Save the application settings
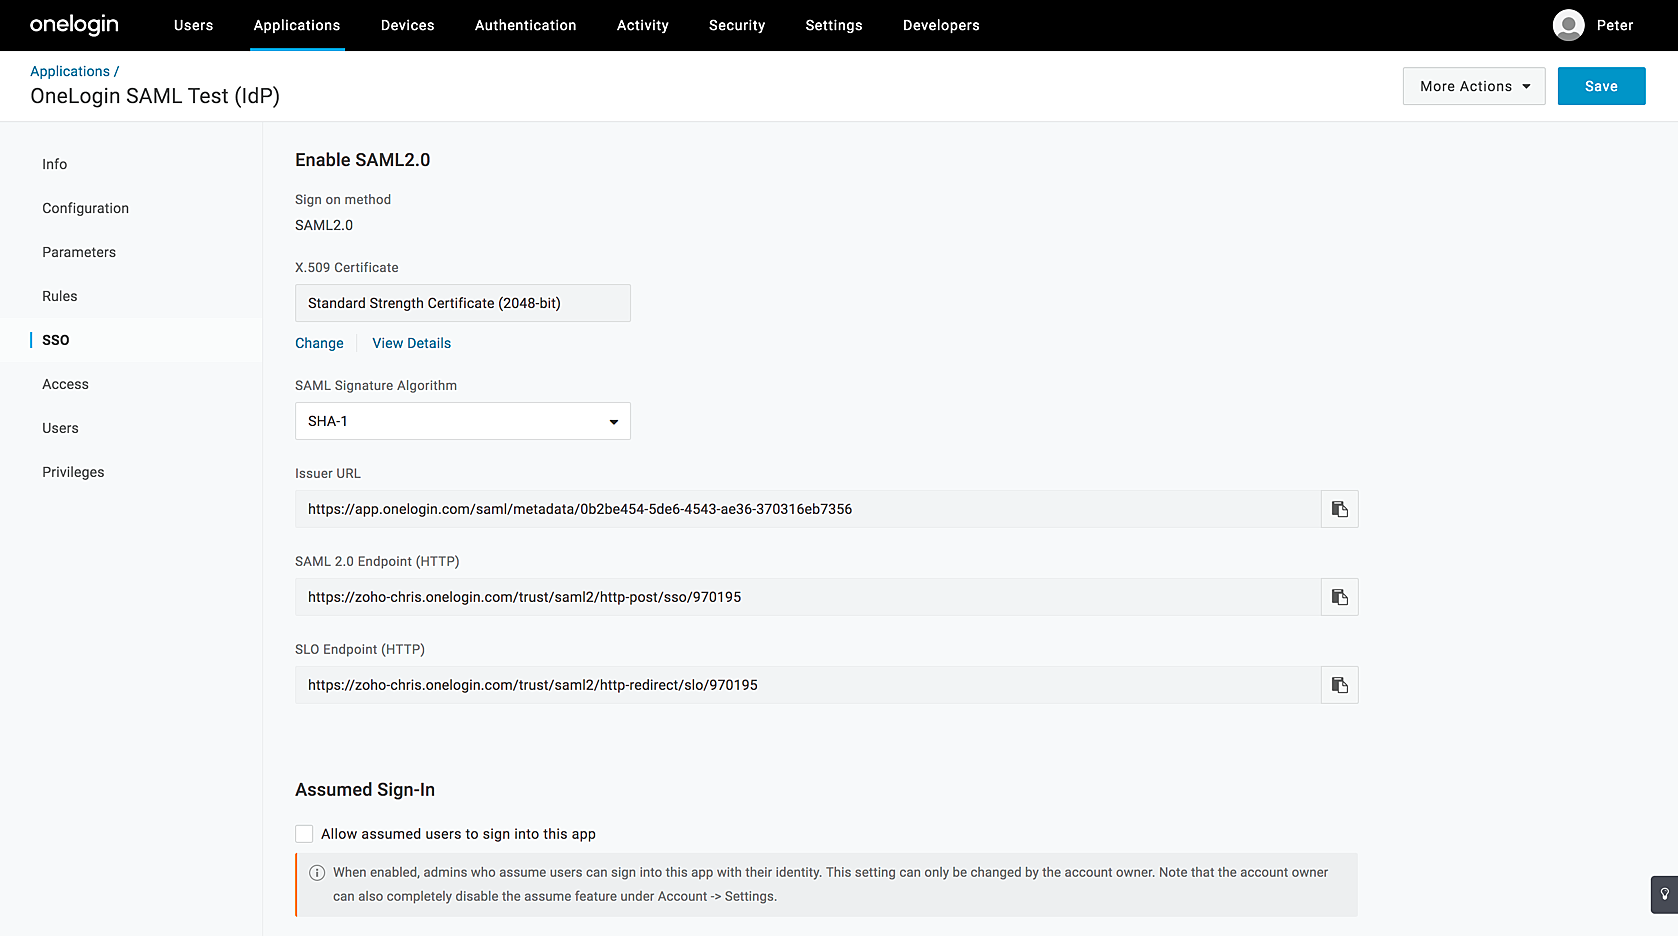Screen dimensions: 1678x936 (x=1600, y=86)
